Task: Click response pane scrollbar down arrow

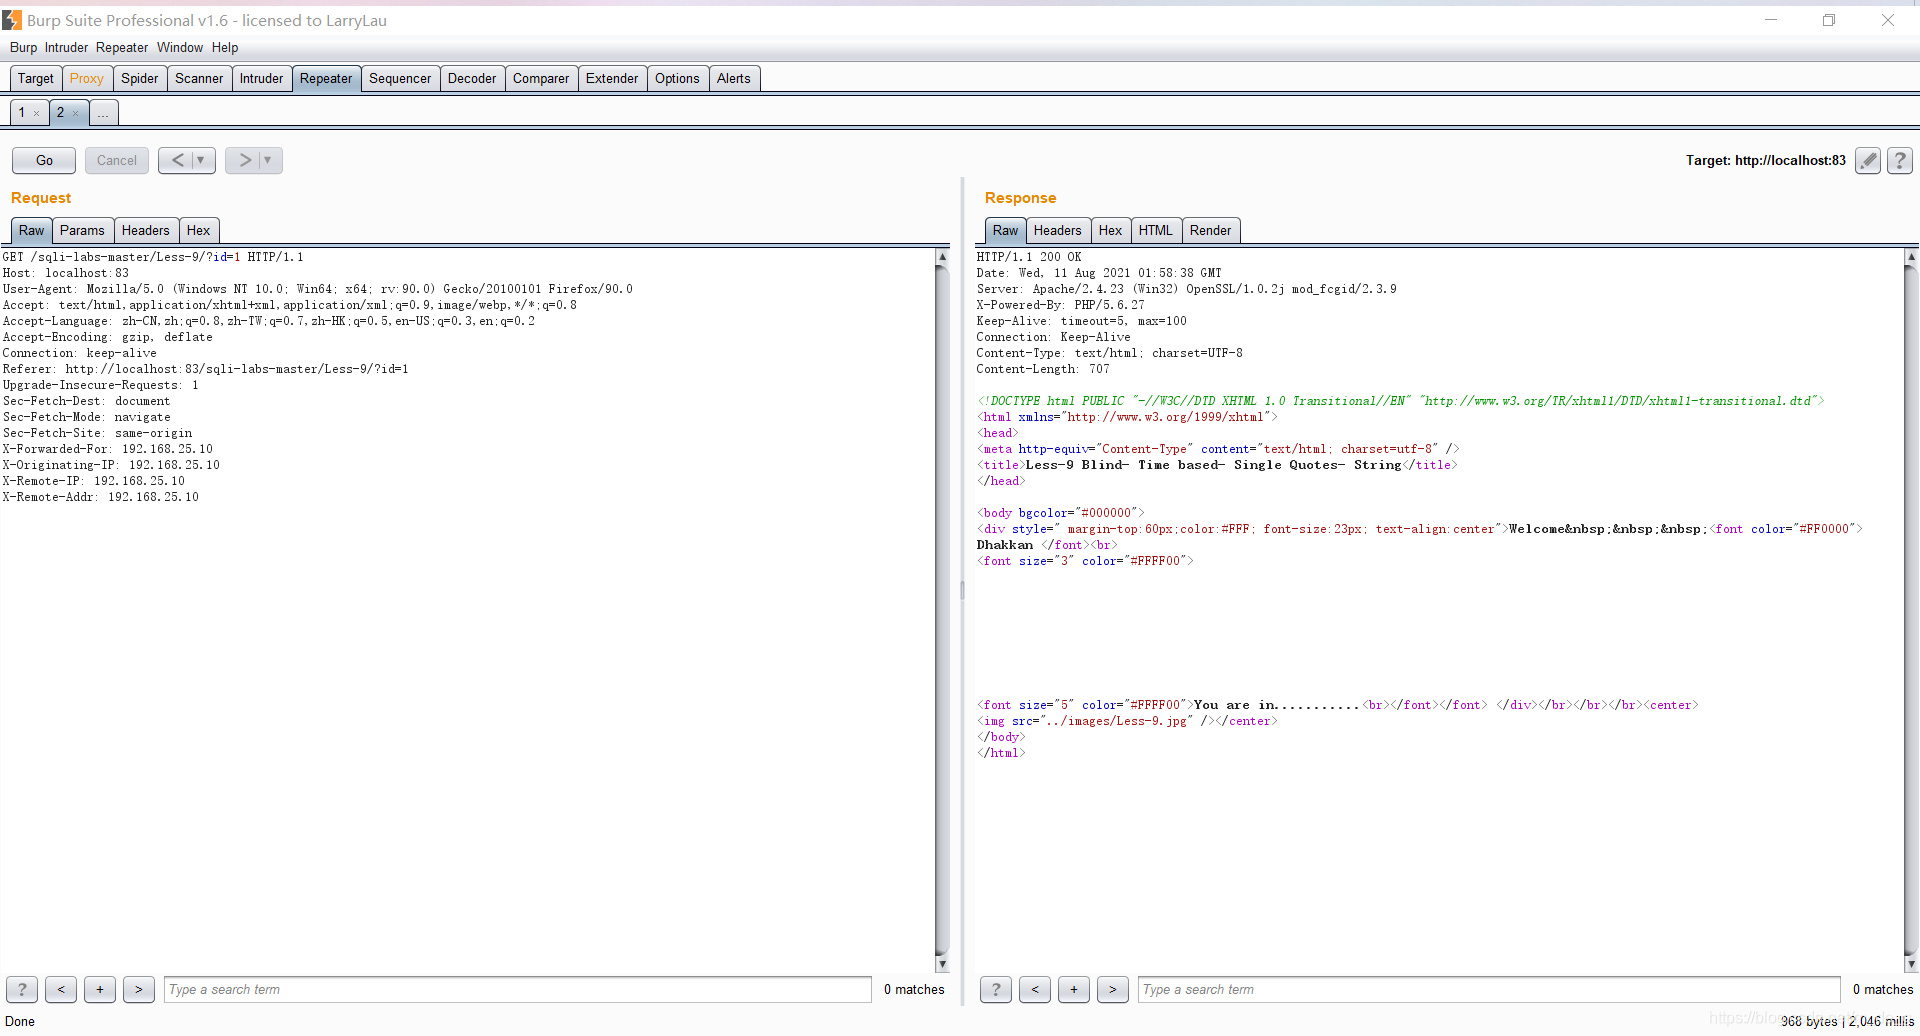Action: point(1911,965)
